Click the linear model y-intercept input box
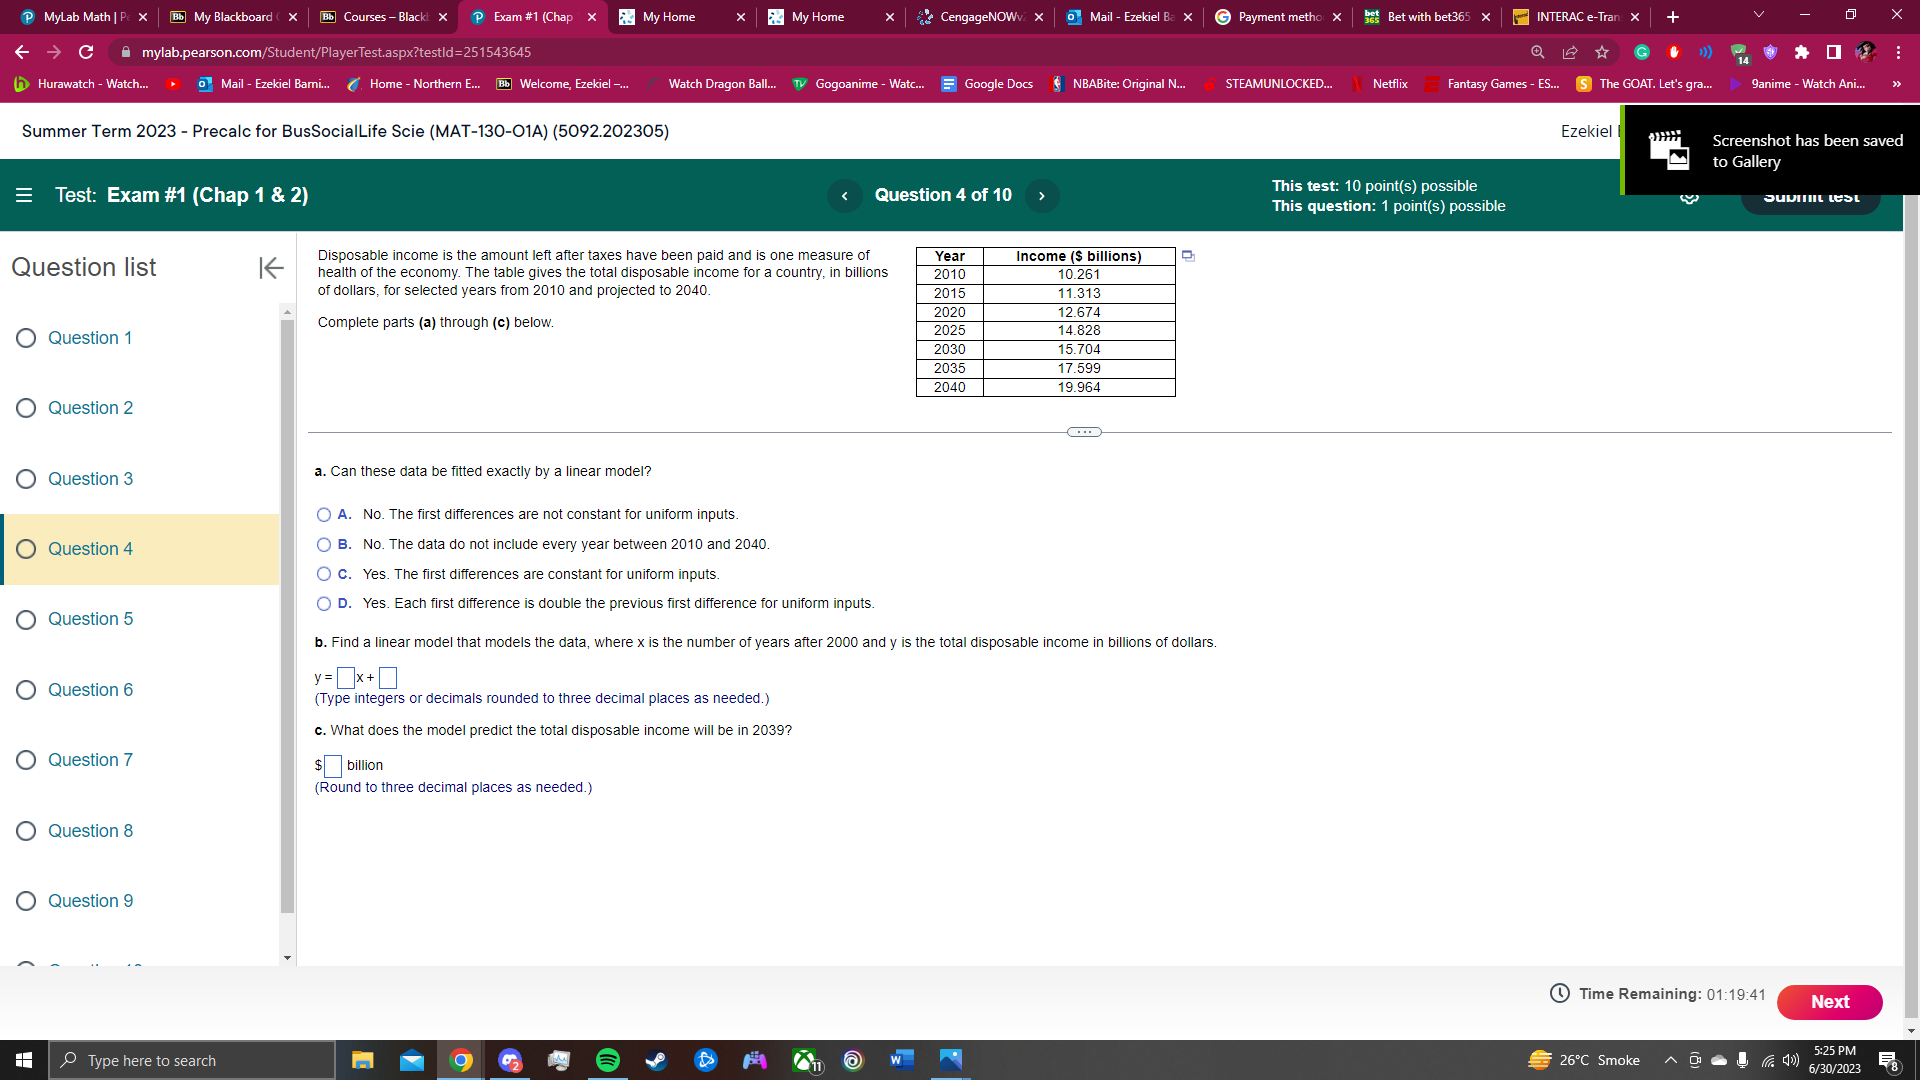The image size is (1920, 1080). click(x=389, y=678)
